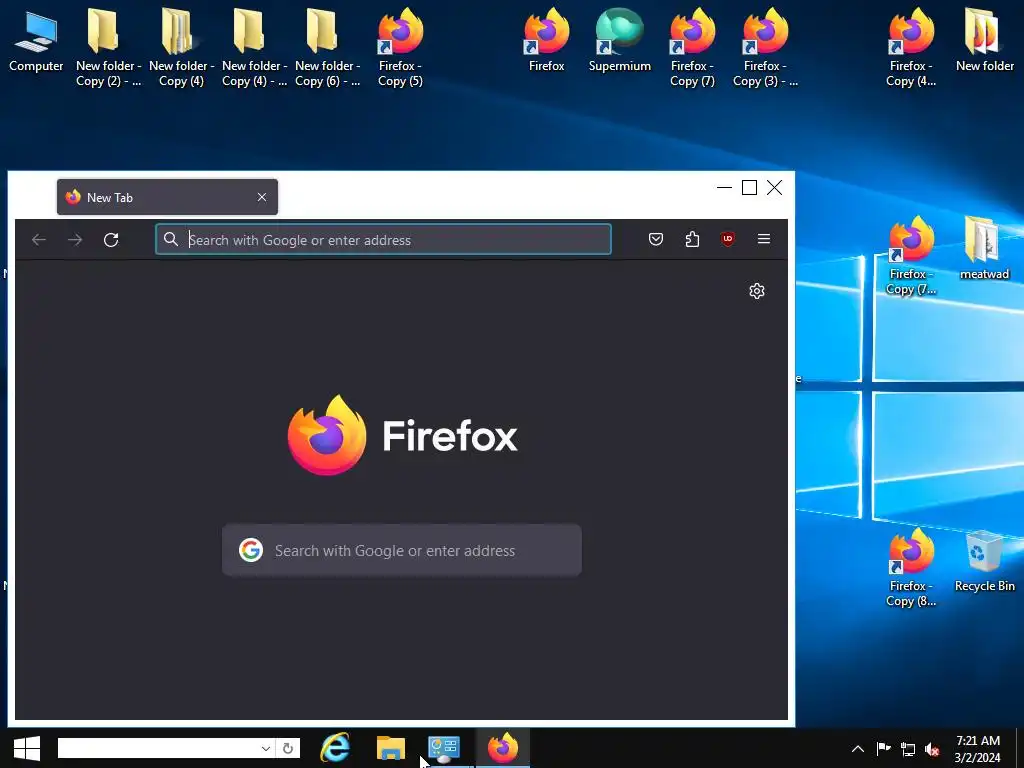Select the New folder - Copy (4) folder without trailing dots

(181, 48)
